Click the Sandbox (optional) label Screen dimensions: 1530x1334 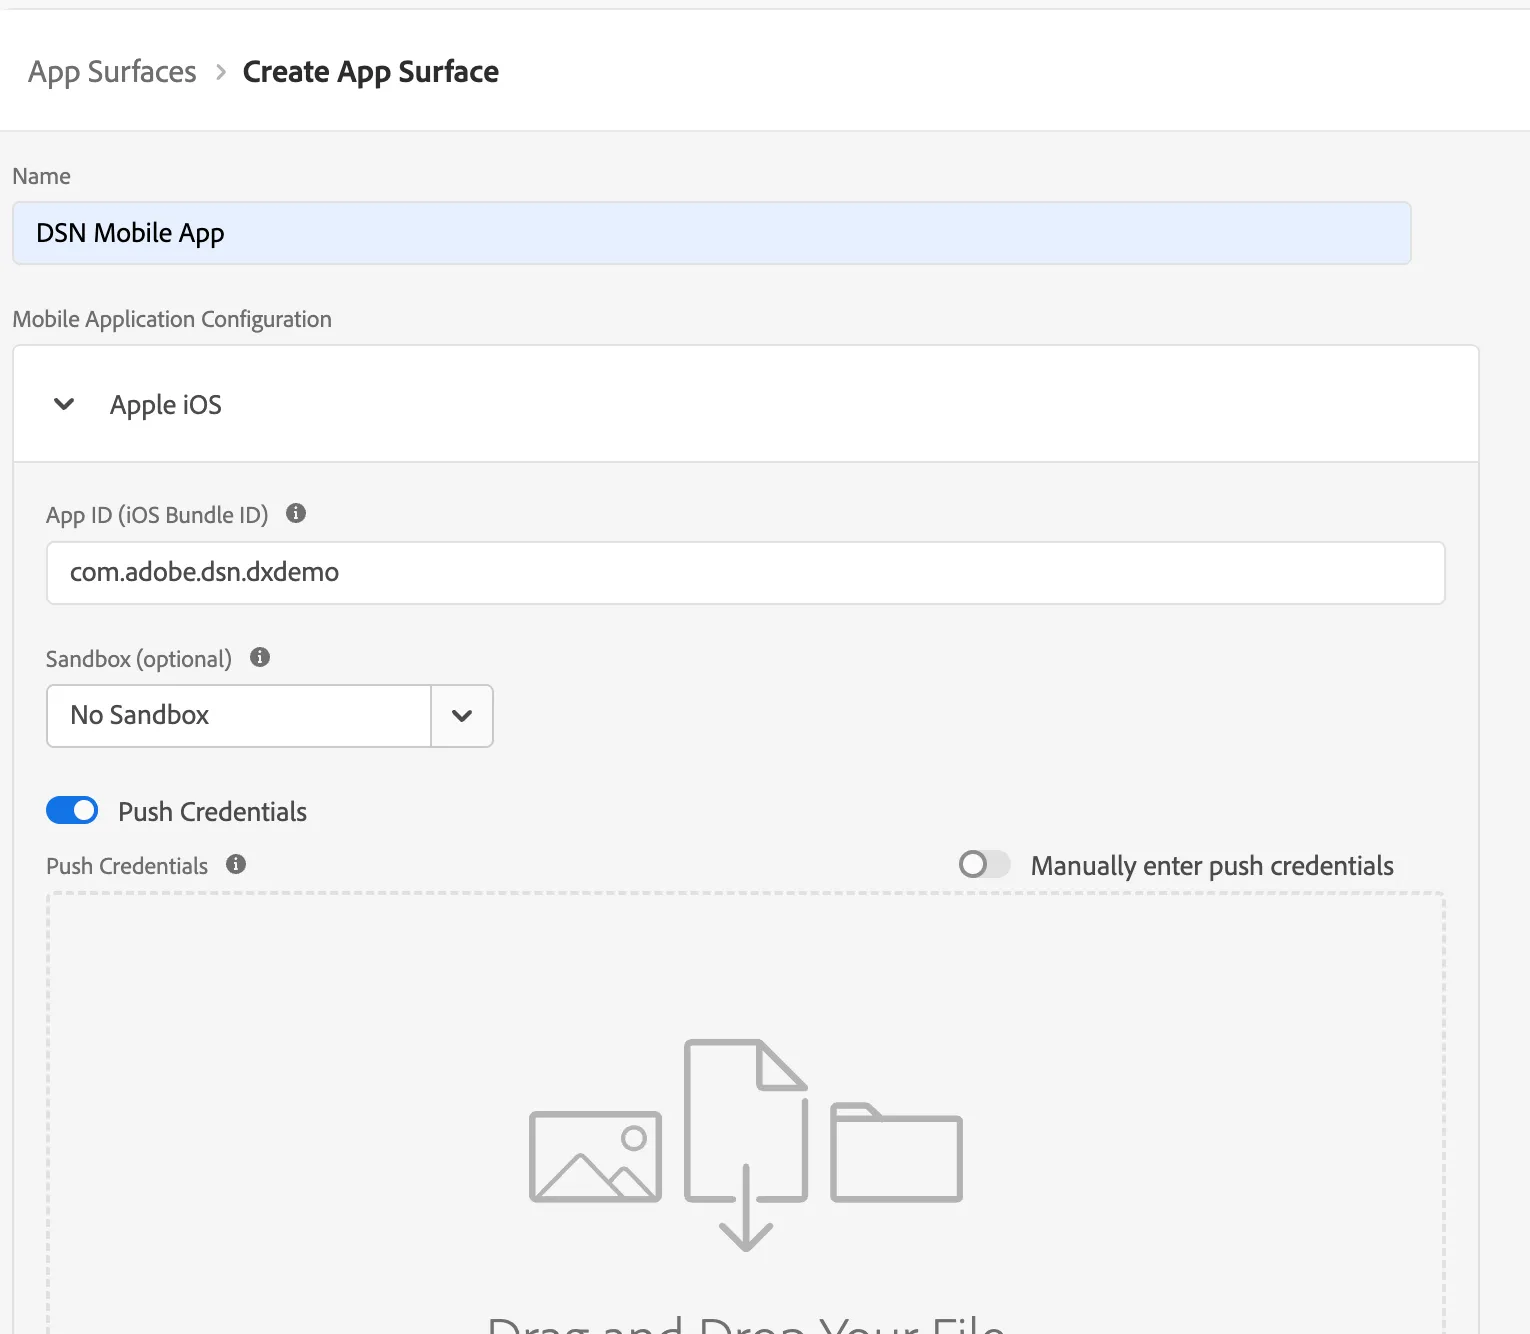click(139, 659)
